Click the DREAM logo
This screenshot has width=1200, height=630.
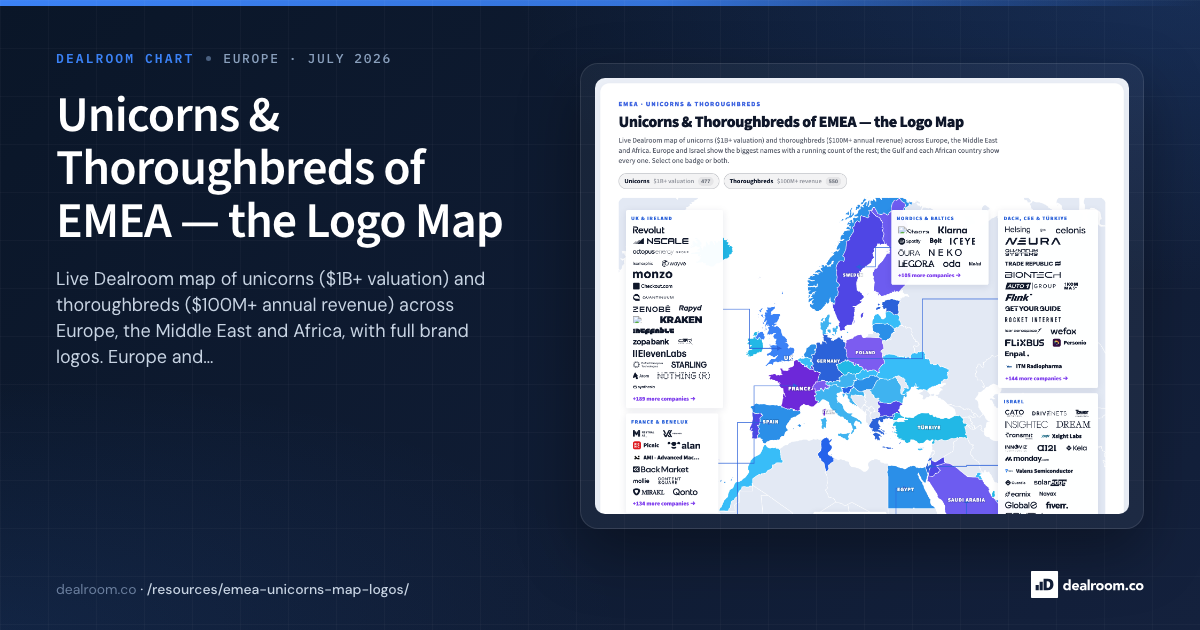click(x=1073, y=424)
